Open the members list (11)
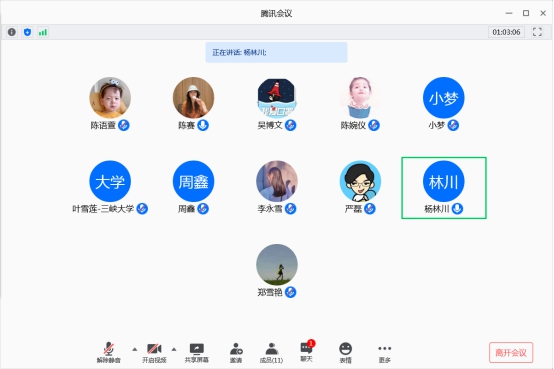The image size is (554, 369). (x=271, y=353)
